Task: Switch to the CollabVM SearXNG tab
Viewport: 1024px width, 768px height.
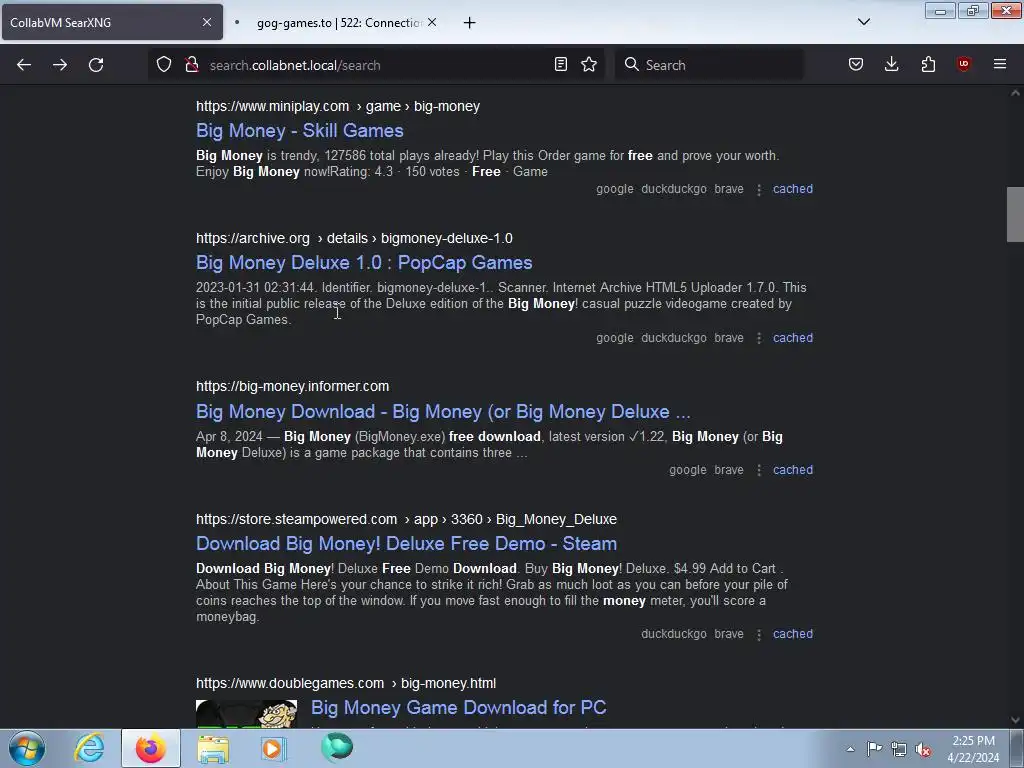Action: click(112, 22)
